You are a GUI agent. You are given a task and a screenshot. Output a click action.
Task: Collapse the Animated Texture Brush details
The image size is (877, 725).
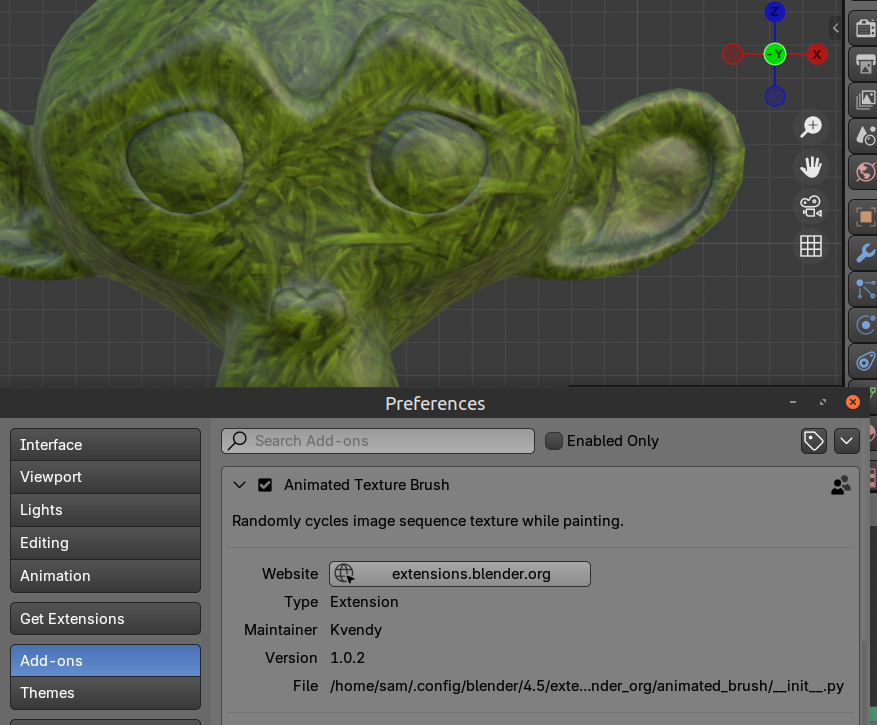239,485
